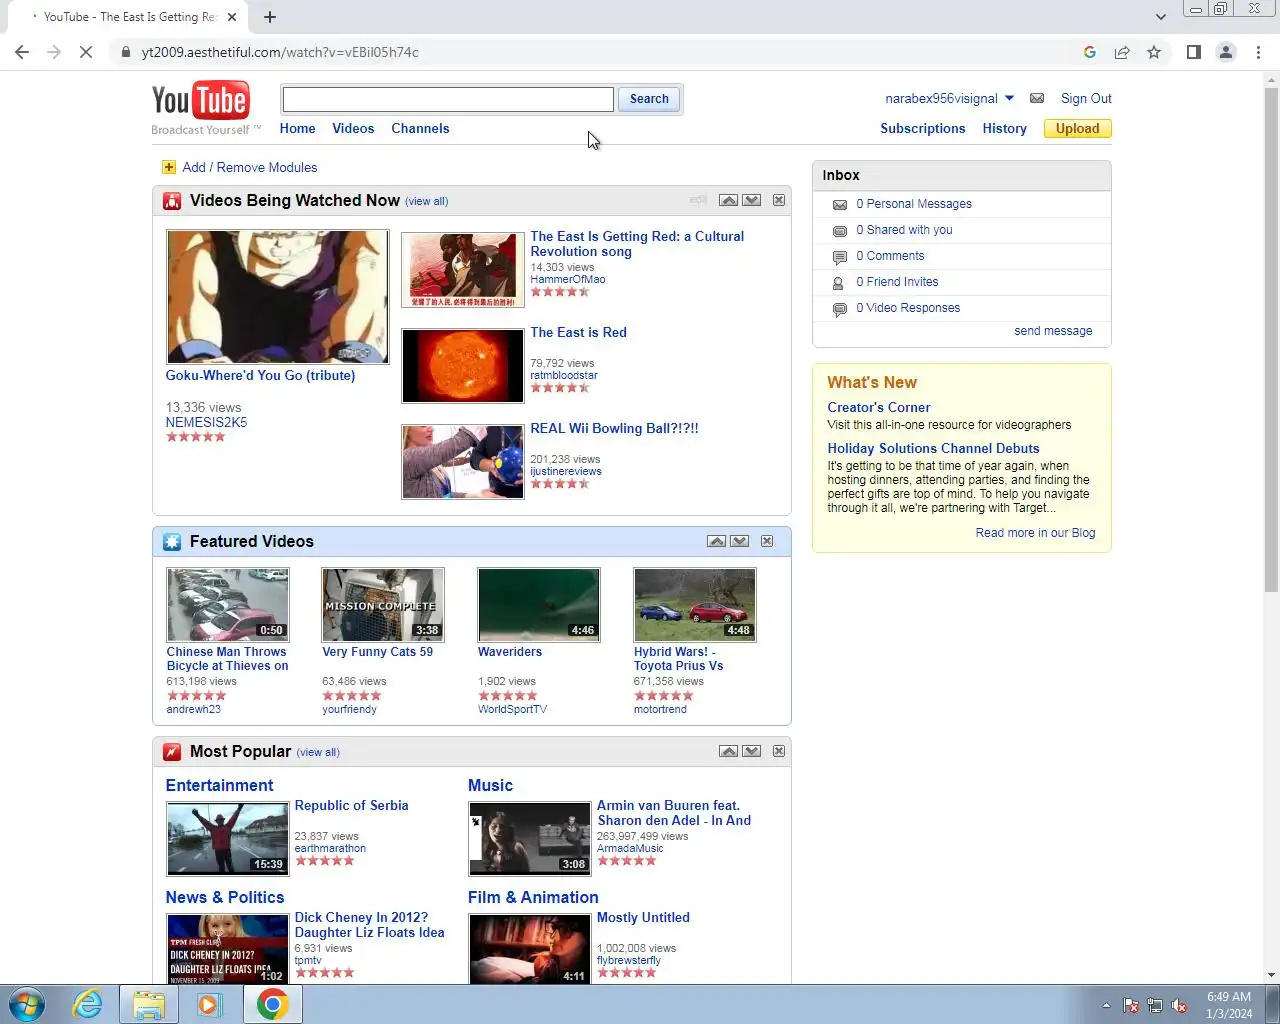
Task: Open Chrome tab search chevron
Action: (1160, 17)
